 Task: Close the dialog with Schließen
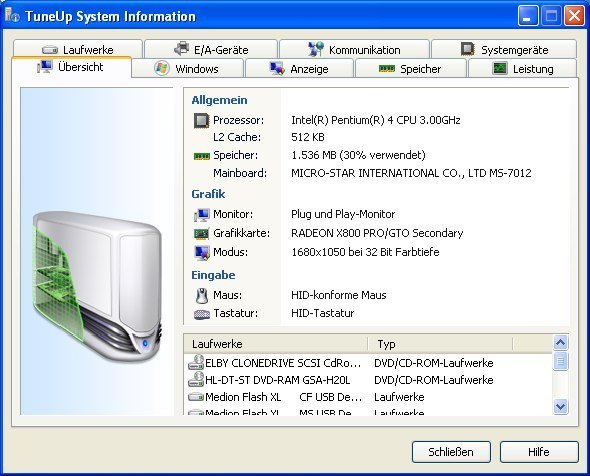coord(451,452)
